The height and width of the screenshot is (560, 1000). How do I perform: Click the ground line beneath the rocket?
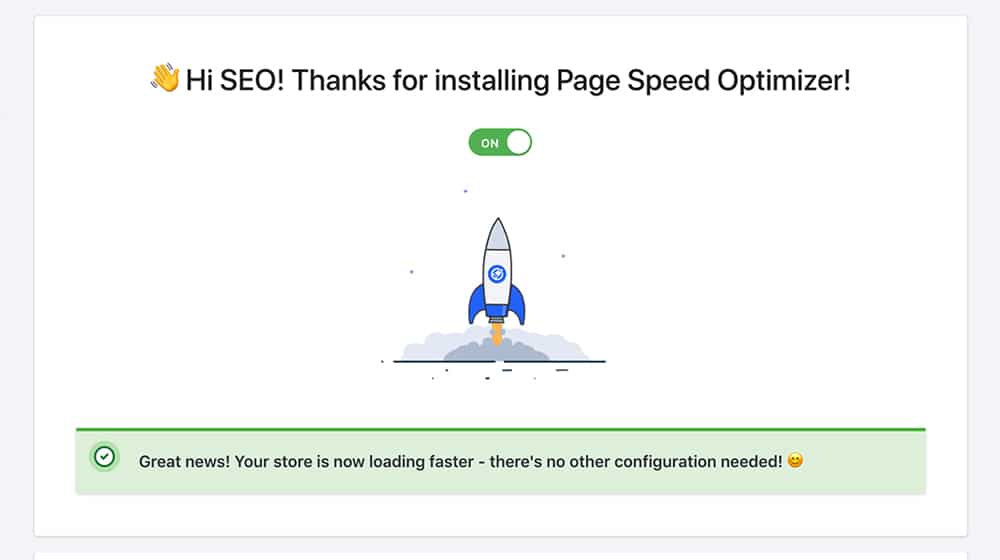pos(499,362)
